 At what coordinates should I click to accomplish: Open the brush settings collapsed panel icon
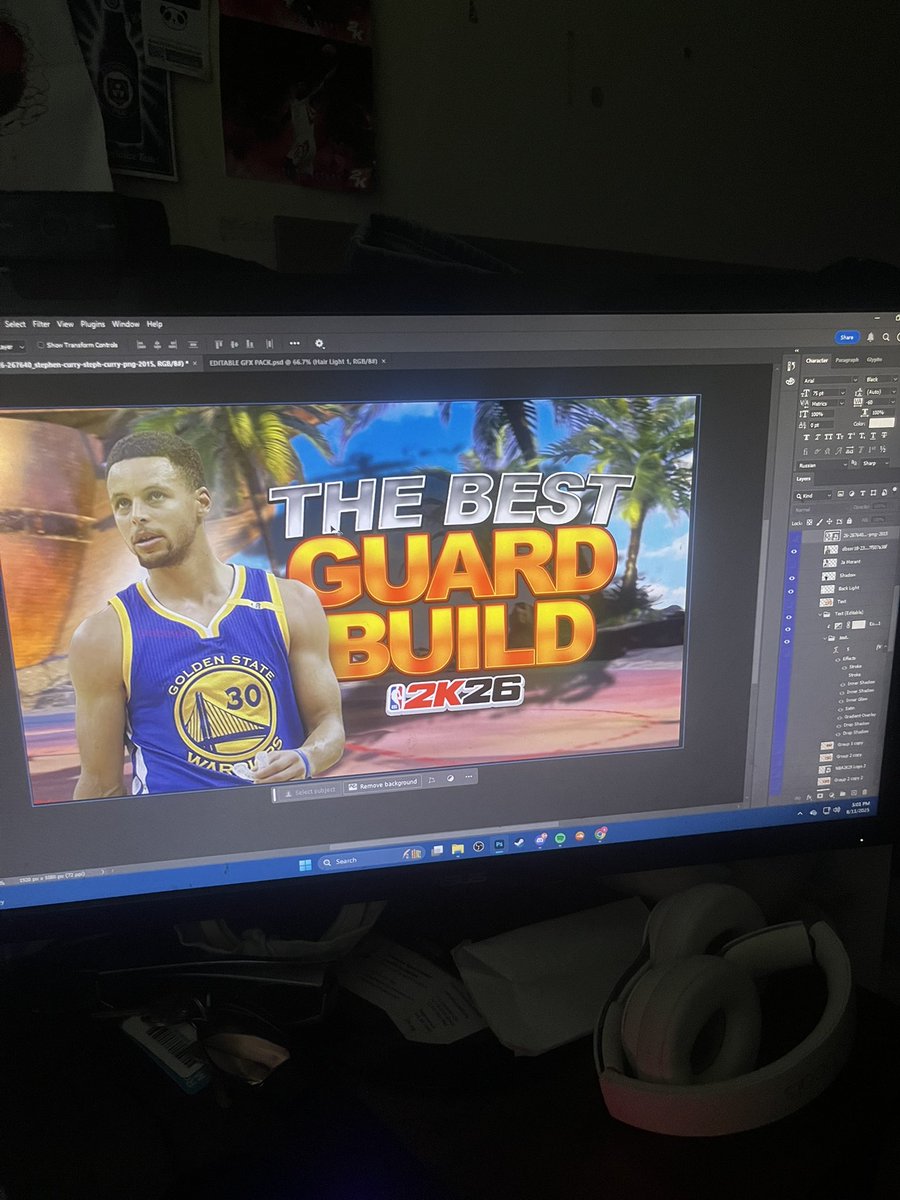[x=790, y=365]
